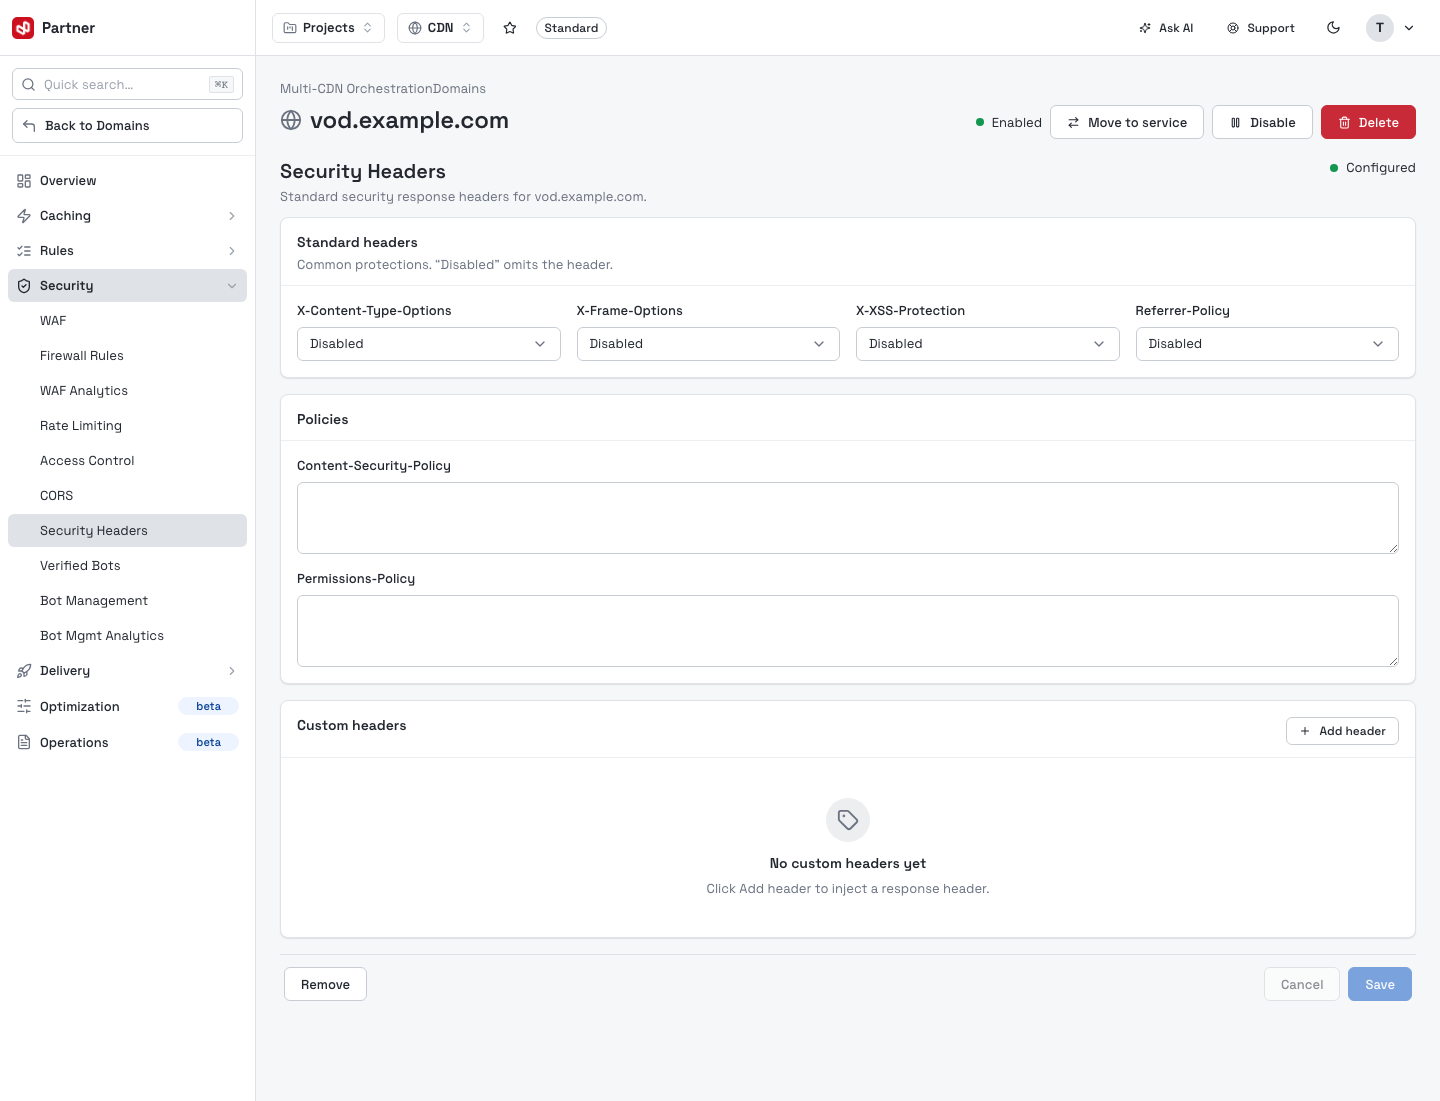Expand the Rules section chevron
The width and height of the screenshot is (1440, 1101).
(232, 251)
